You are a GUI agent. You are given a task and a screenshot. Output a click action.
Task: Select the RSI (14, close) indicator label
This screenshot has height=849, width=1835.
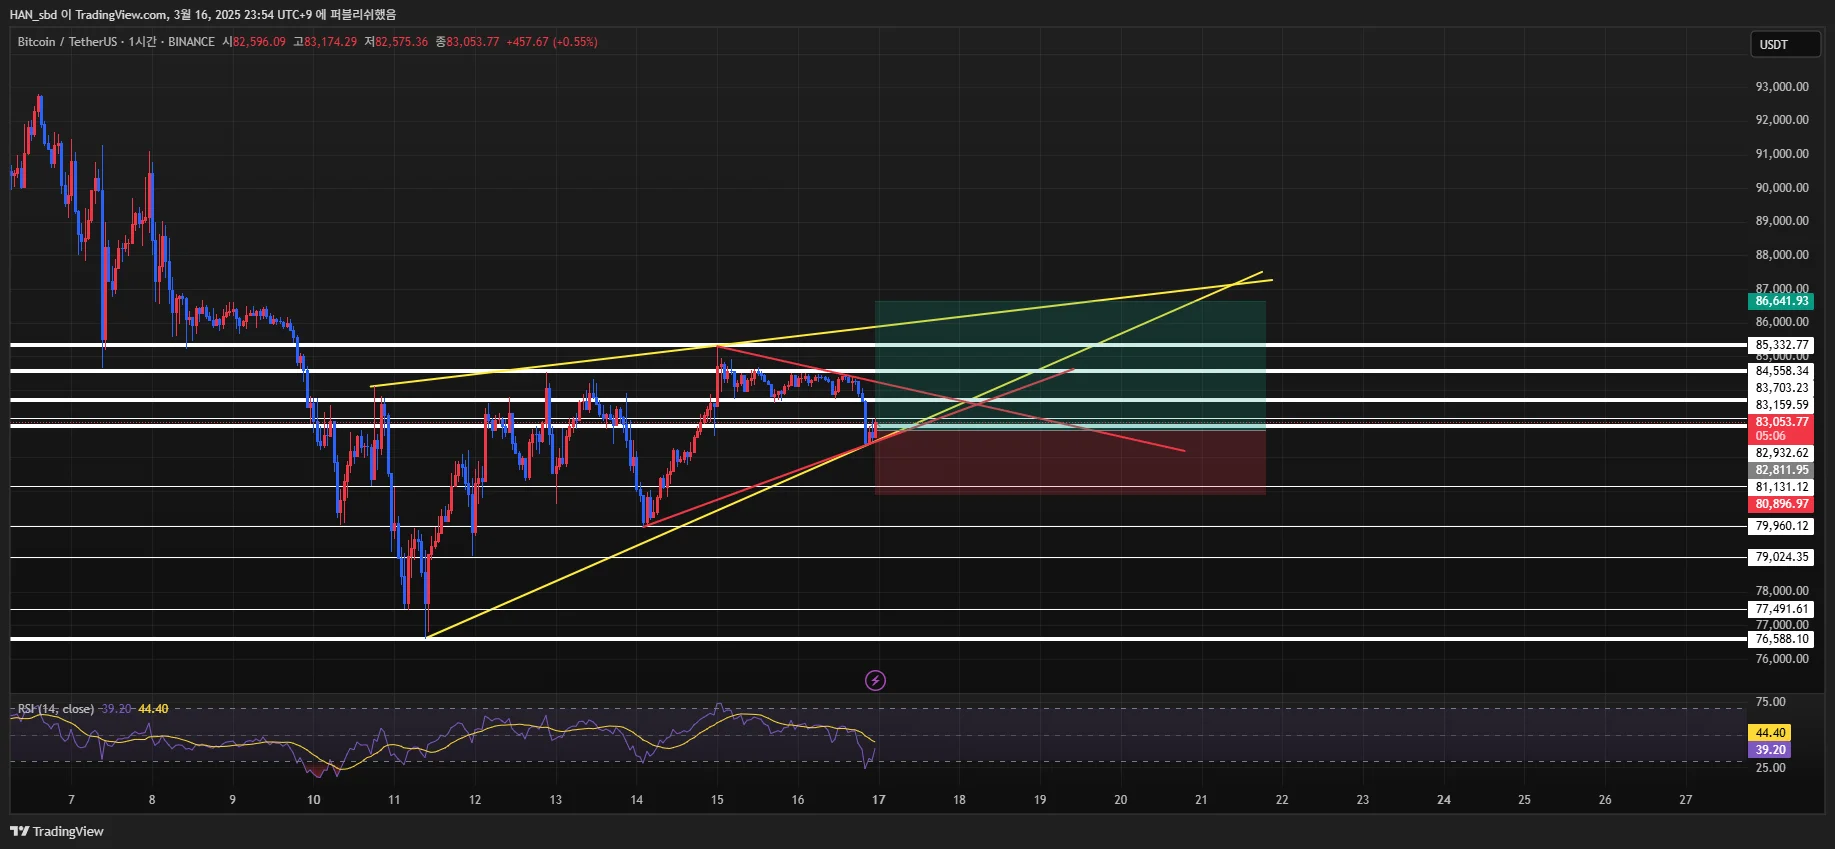point(56,709)
